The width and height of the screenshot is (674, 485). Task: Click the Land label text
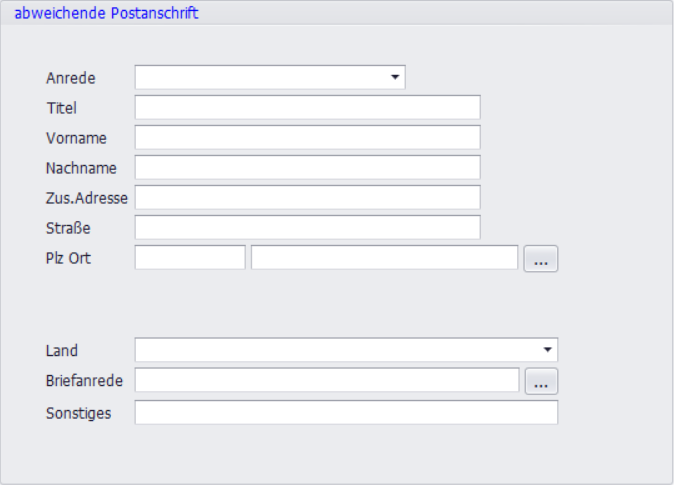pos(62,351)
